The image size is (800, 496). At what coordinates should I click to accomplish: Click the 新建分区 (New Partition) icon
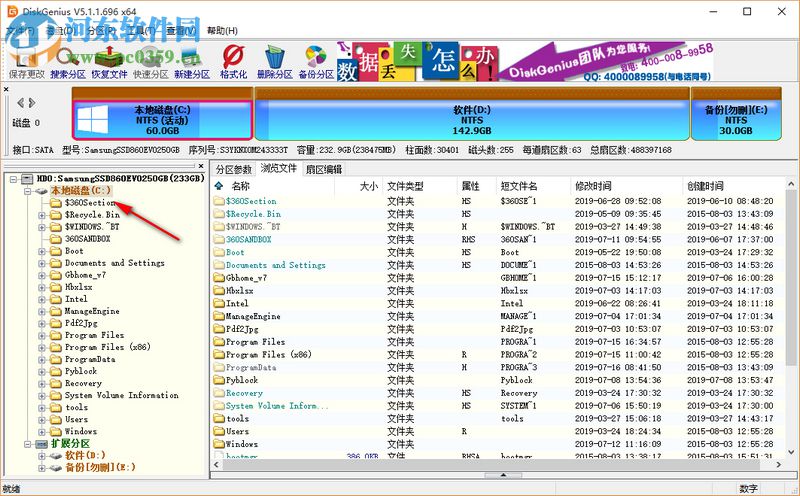(192, 62)
